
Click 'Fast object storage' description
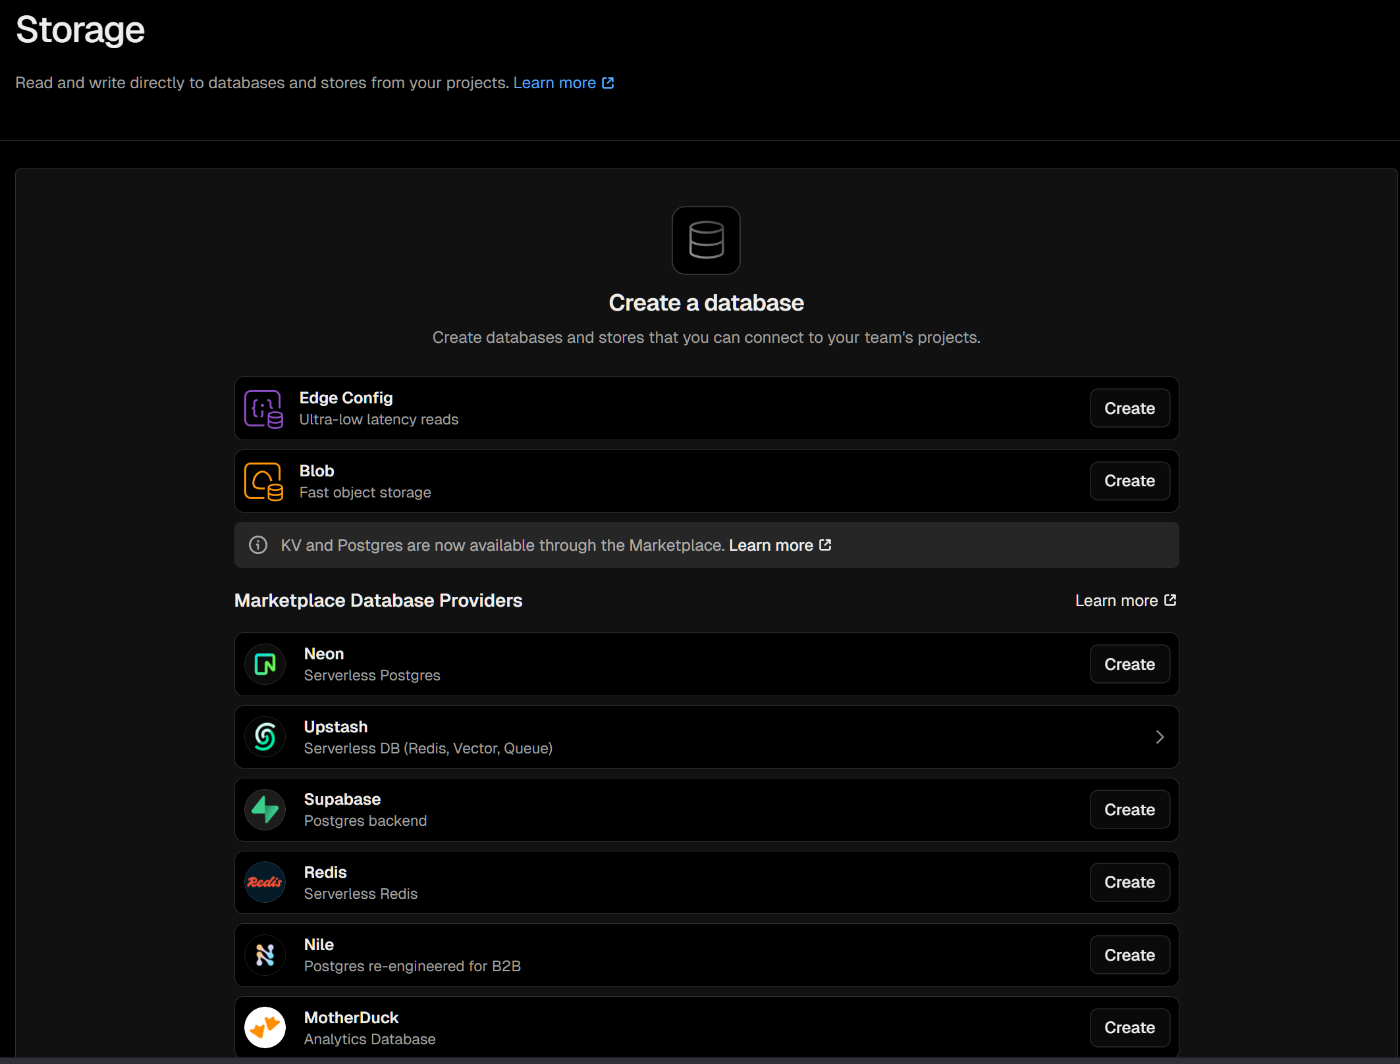coord(365,493)
